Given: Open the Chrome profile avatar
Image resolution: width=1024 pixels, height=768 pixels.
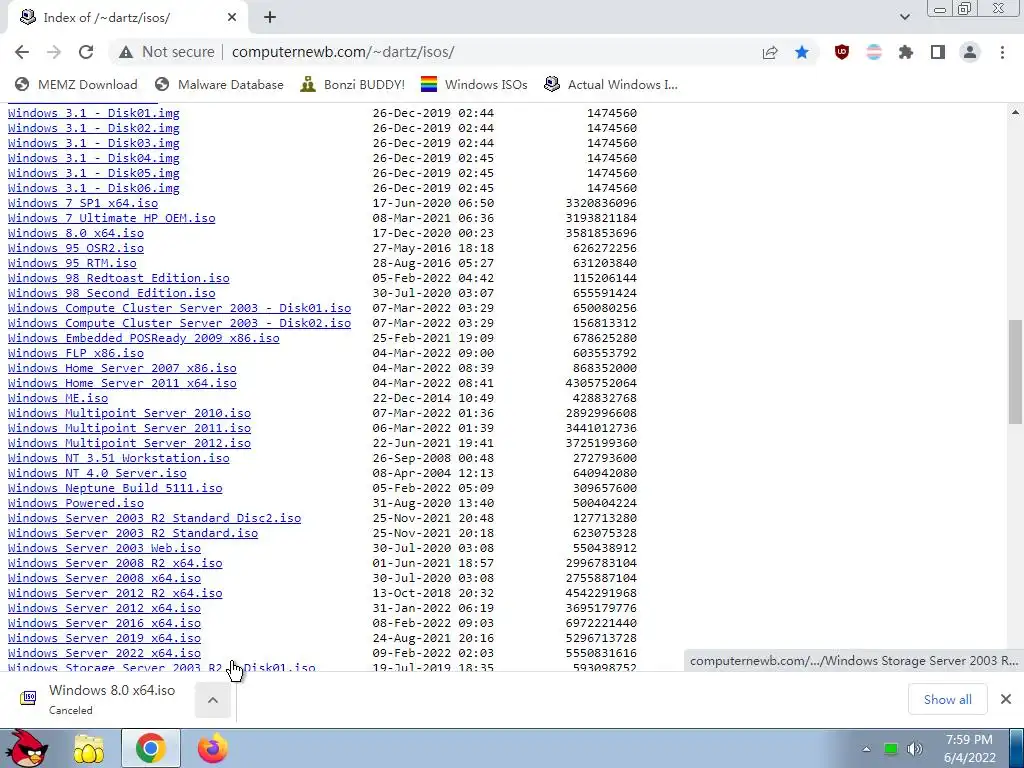Looking at the screenshot, I should pyautogui.click(x=970, y=52).
